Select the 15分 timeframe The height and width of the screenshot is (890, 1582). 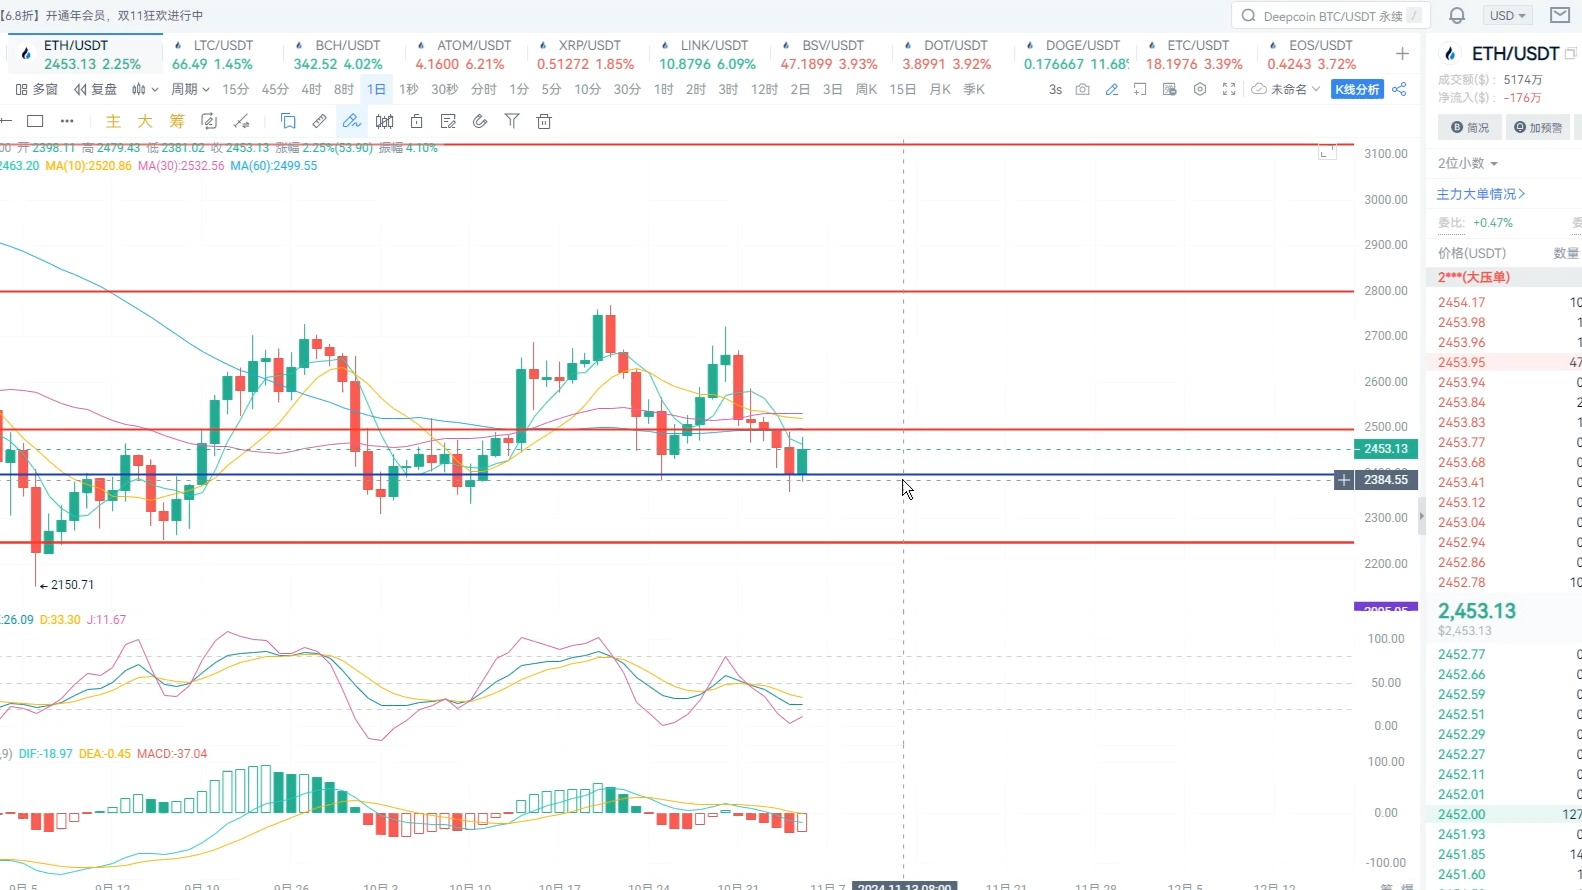click(x=235, y=89)
